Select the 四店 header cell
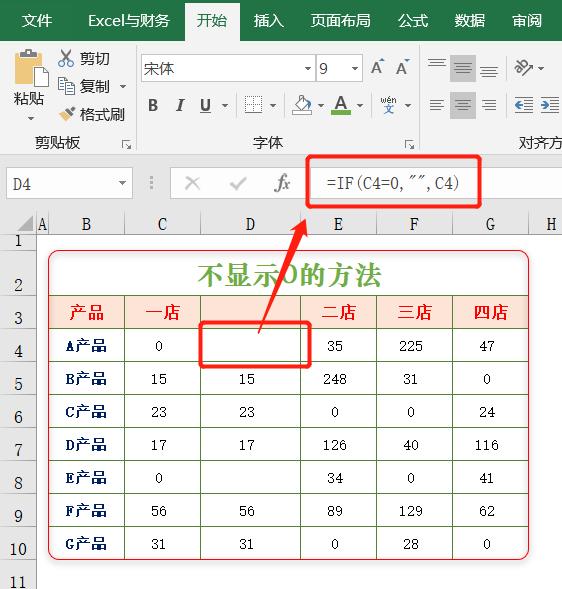 (x=490, y=312)
